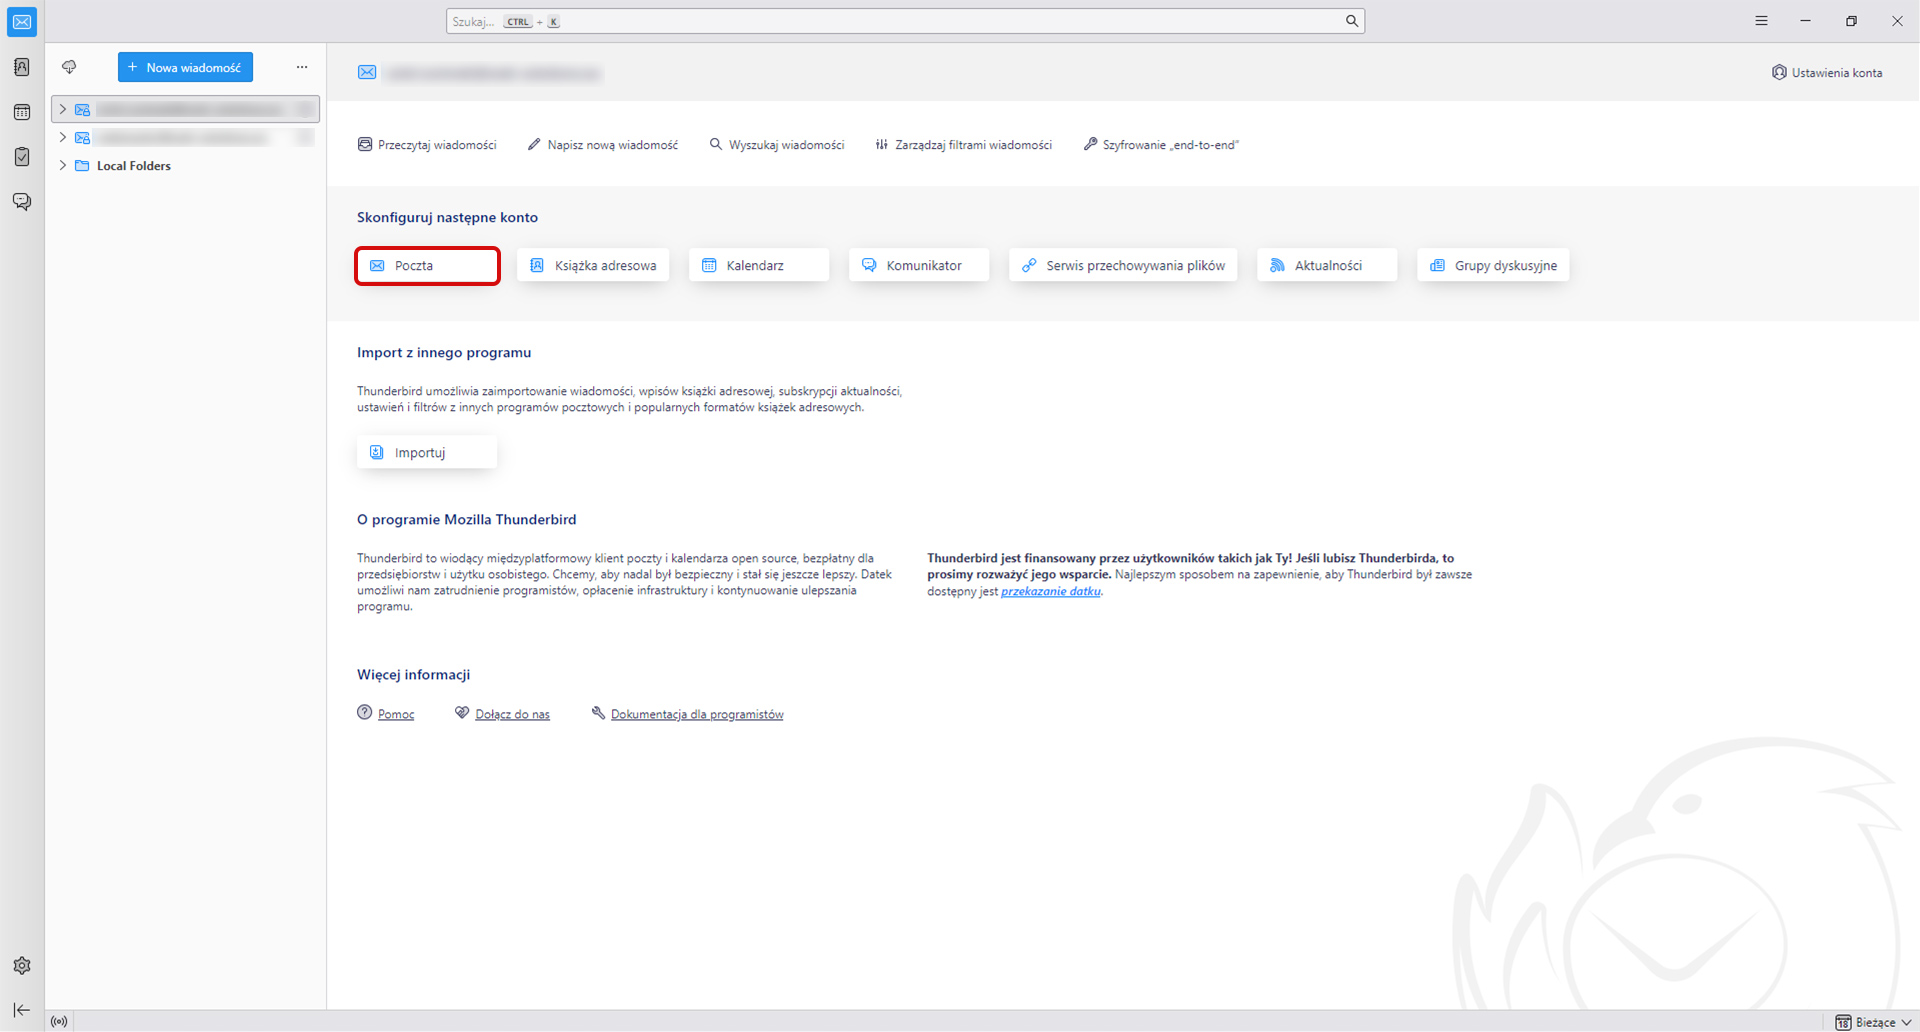Open Ustawienia konta account settings
The height and width of the screenshot is (1032, 1920).
(x=1827, y=72)
